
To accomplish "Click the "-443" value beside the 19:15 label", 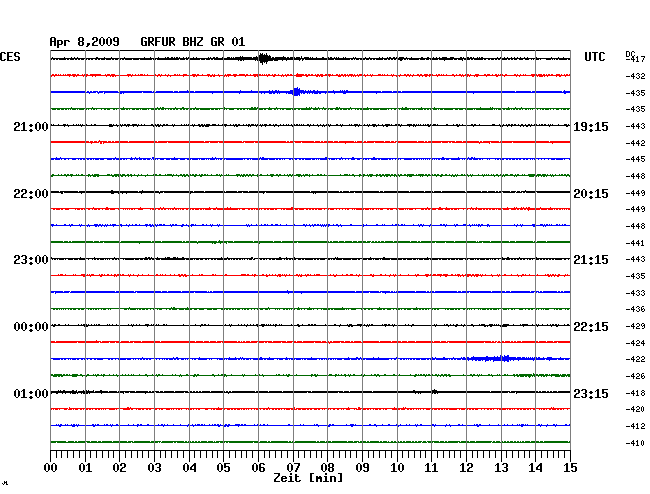I will [x=635, y=126].
